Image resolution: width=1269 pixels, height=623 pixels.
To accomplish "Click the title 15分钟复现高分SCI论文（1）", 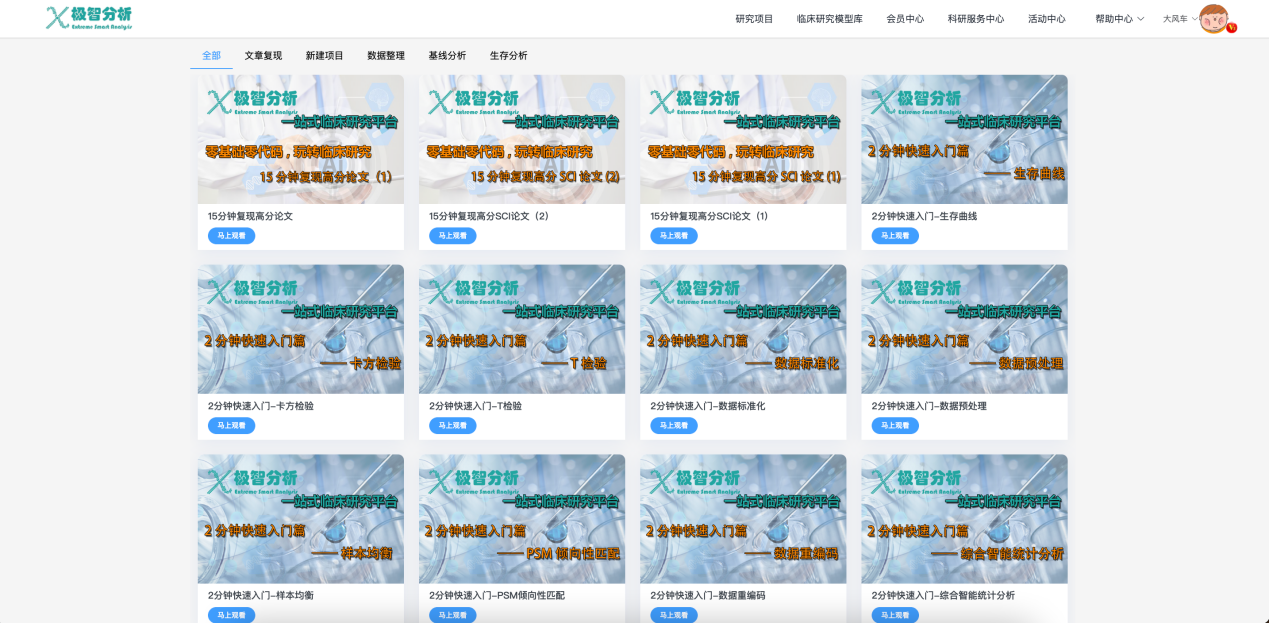I will [709, 216].
